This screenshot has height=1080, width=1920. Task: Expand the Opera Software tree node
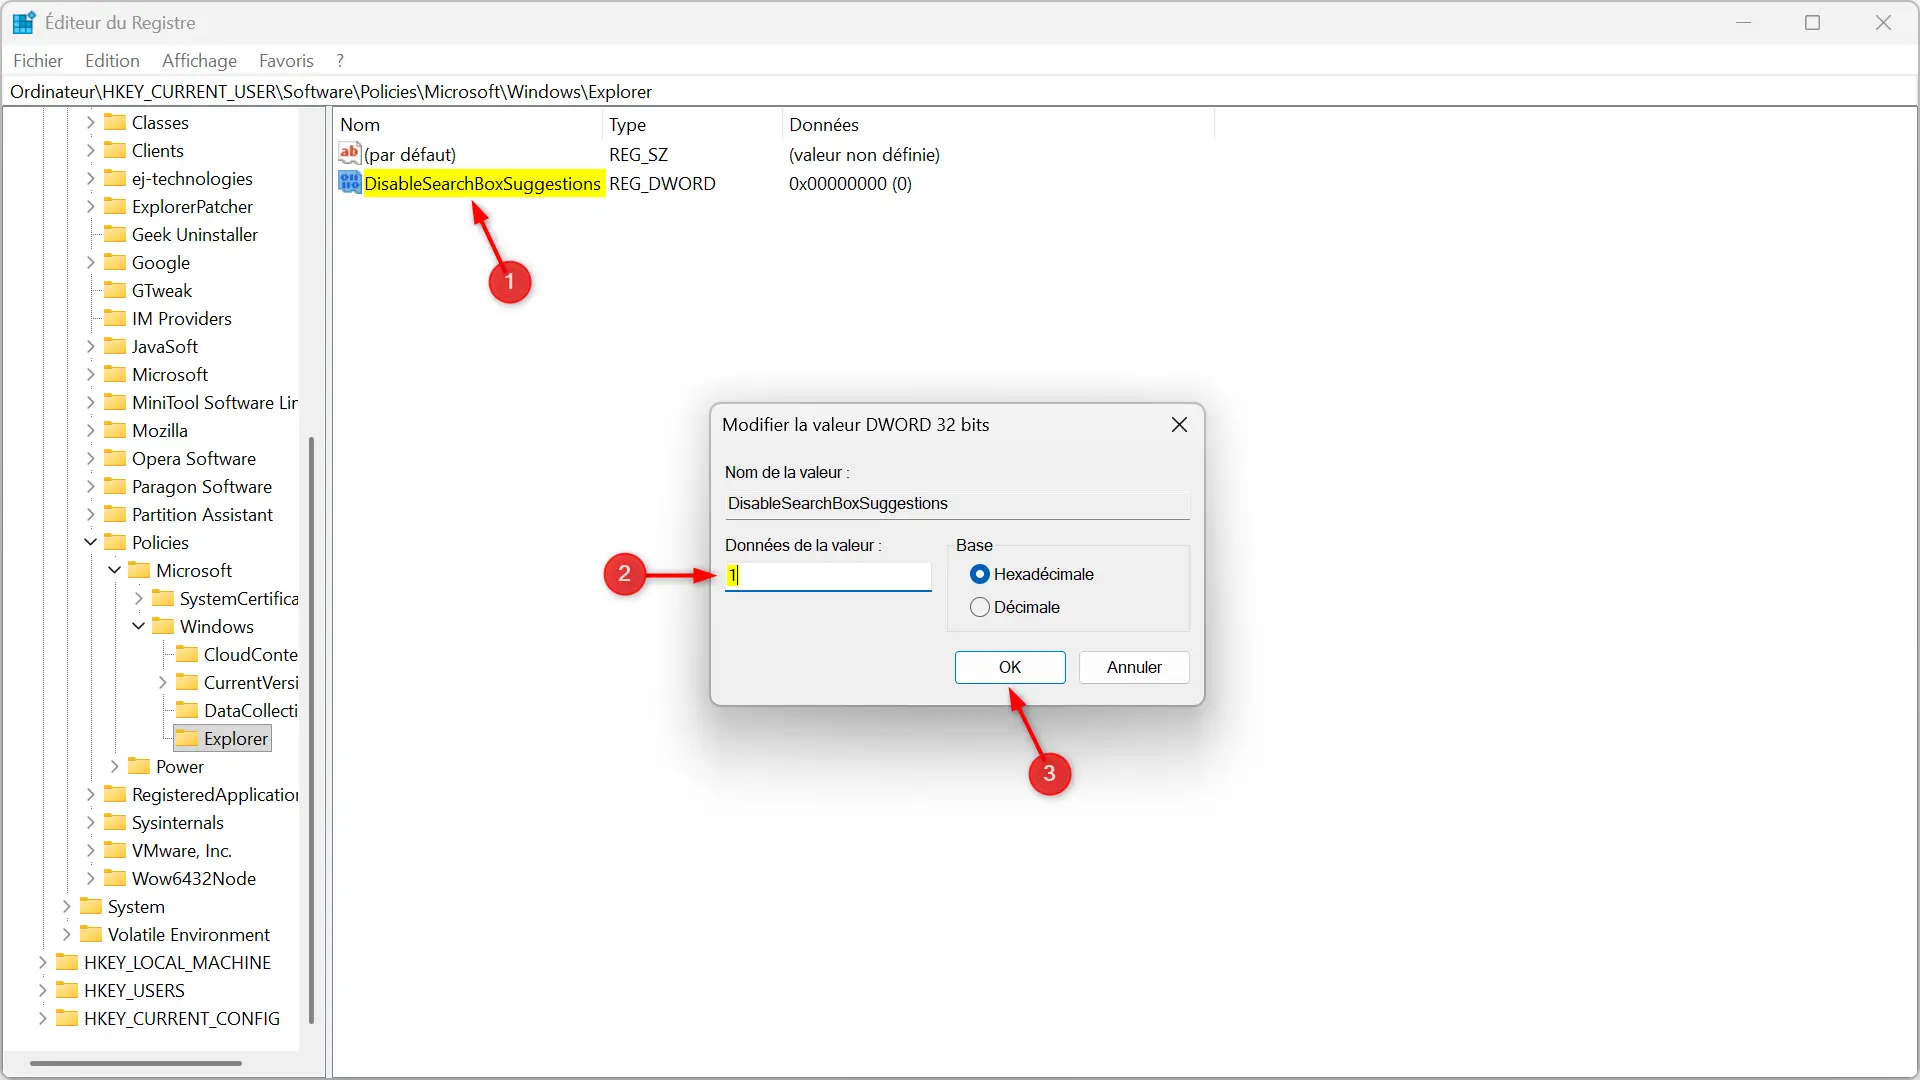coord(91,458)
